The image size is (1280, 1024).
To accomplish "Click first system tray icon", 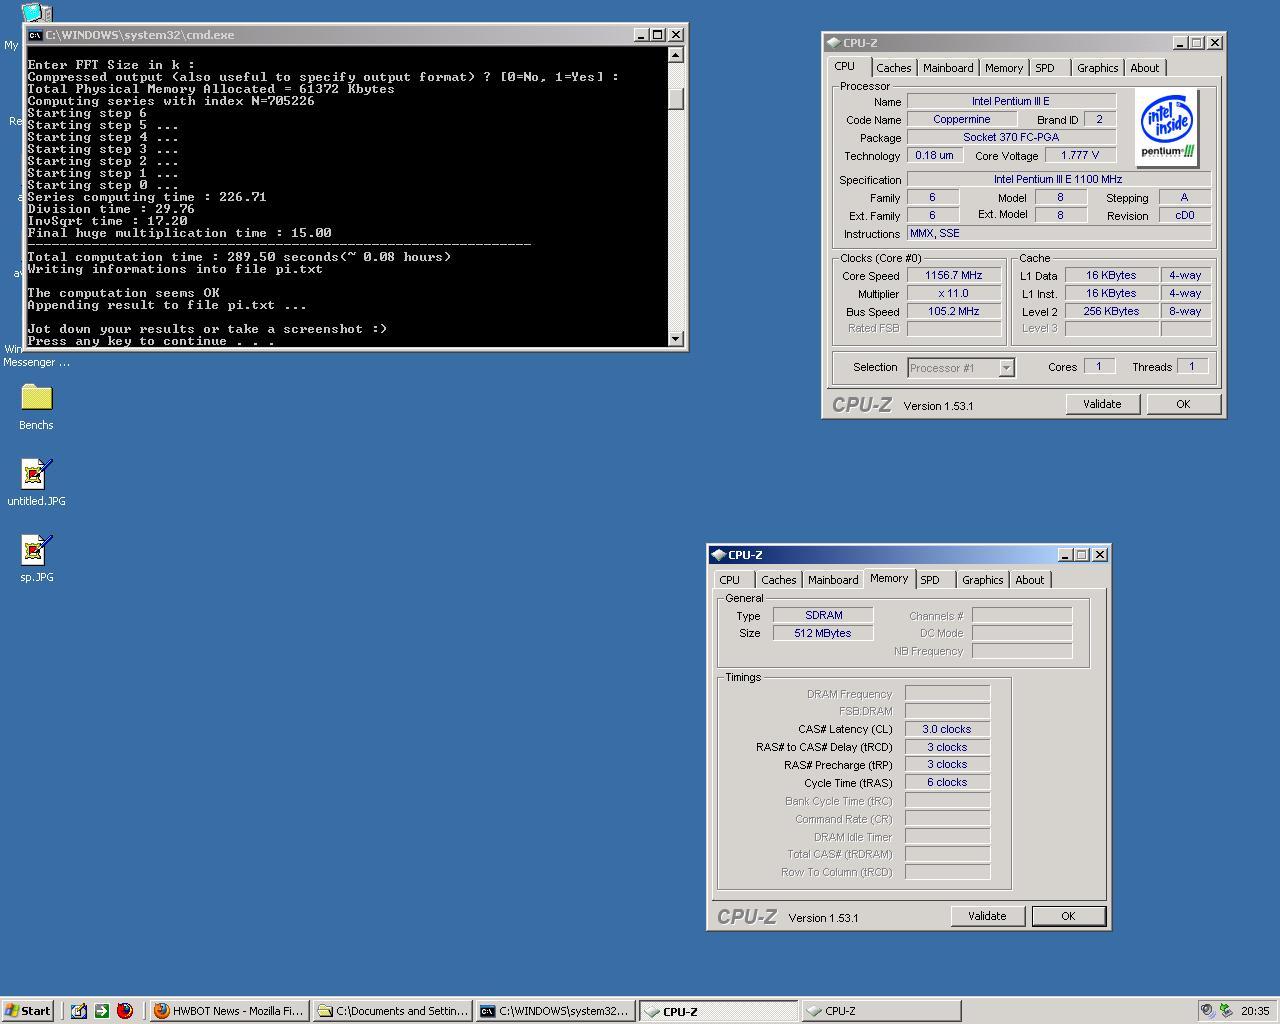I will [x=1208, y=1011].
